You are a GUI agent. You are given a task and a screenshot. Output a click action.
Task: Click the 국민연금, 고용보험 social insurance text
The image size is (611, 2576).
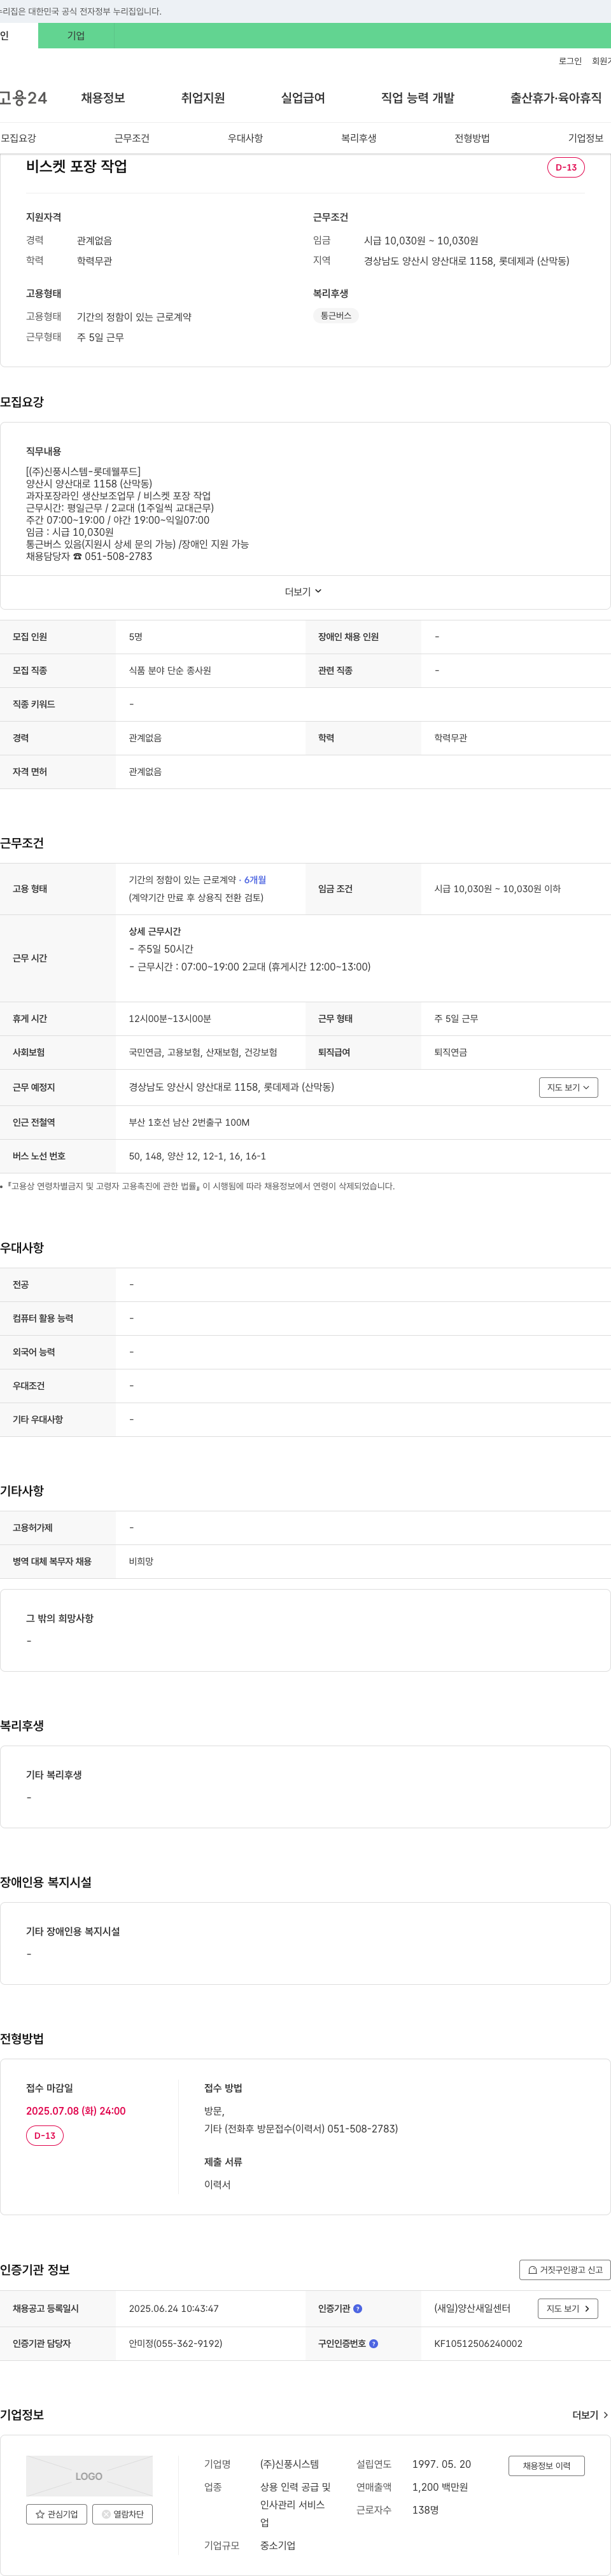click(203, 1052)
